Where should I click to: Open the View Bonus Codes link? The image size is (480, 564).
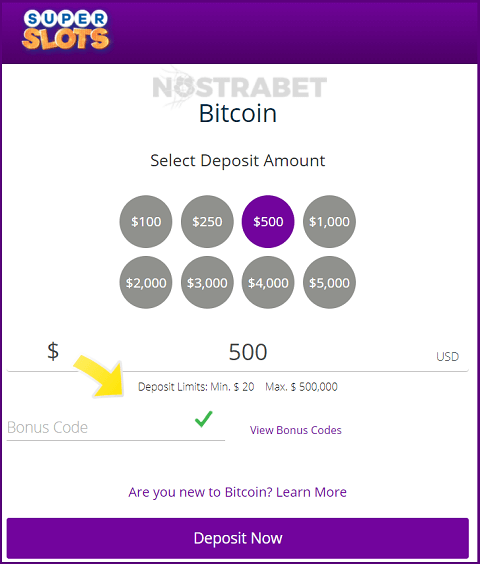point(296,430)
